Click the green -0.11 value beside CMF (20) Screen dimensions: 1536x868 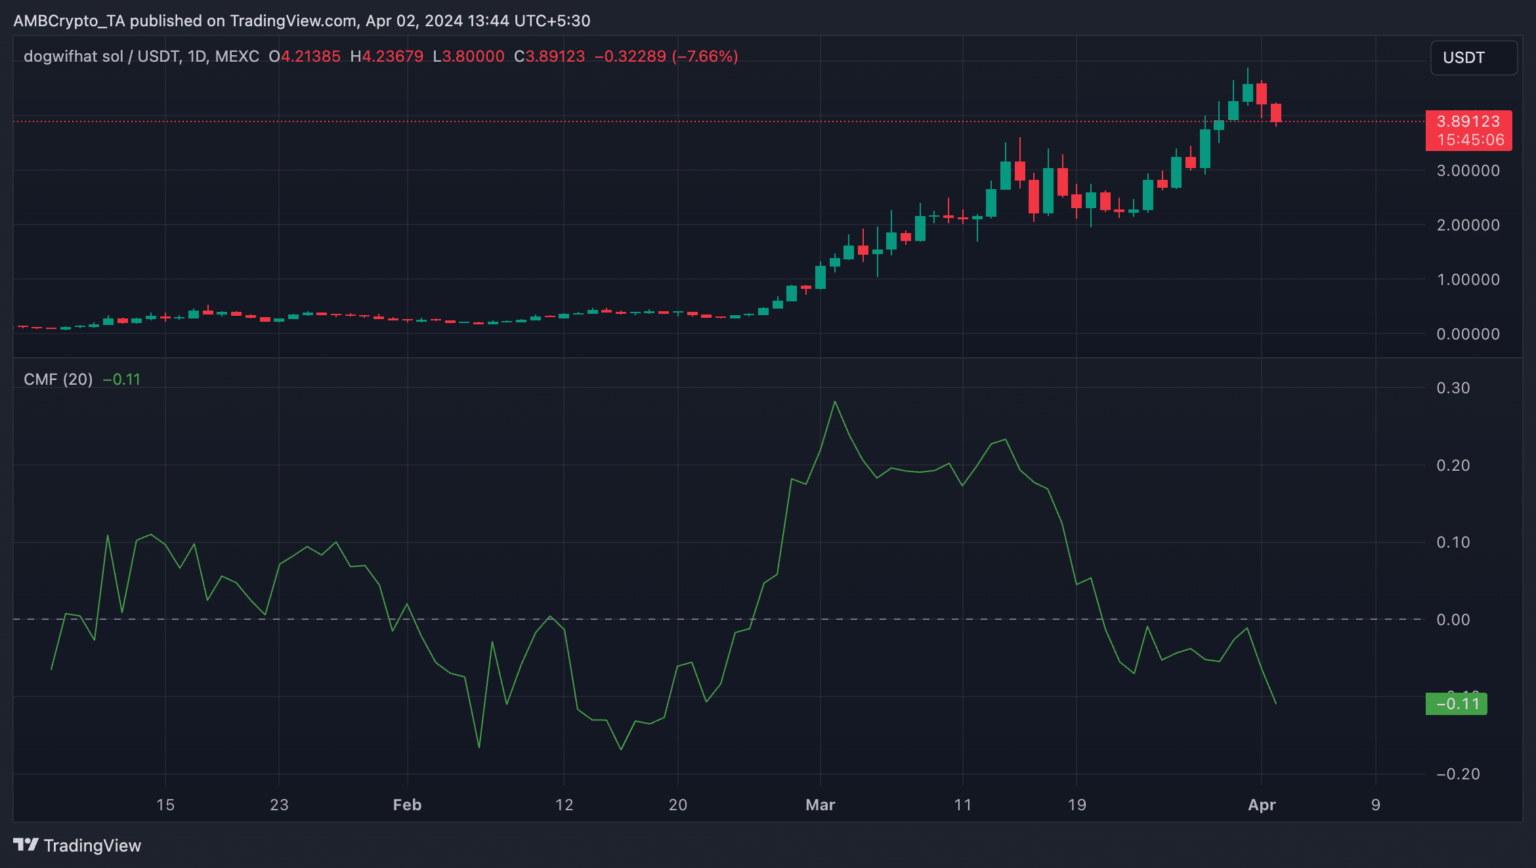click(122, 379)
